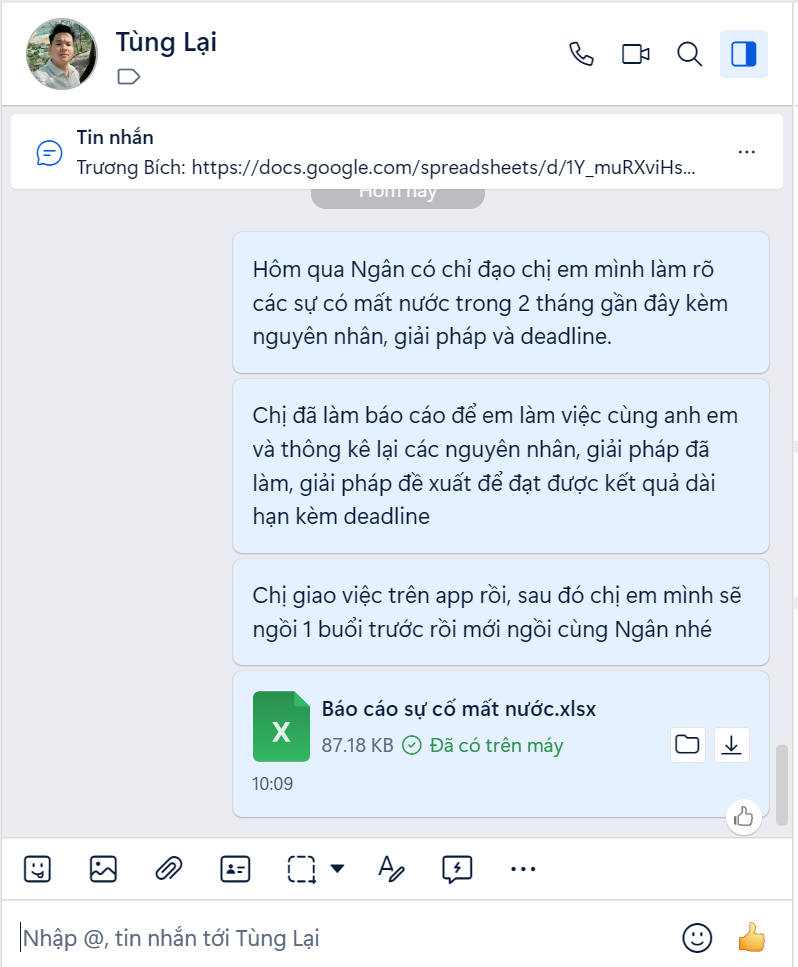The height and width of the screenshot is (967, 798).
Task: Attach a file with the paperclip
Action: [168, 869]
